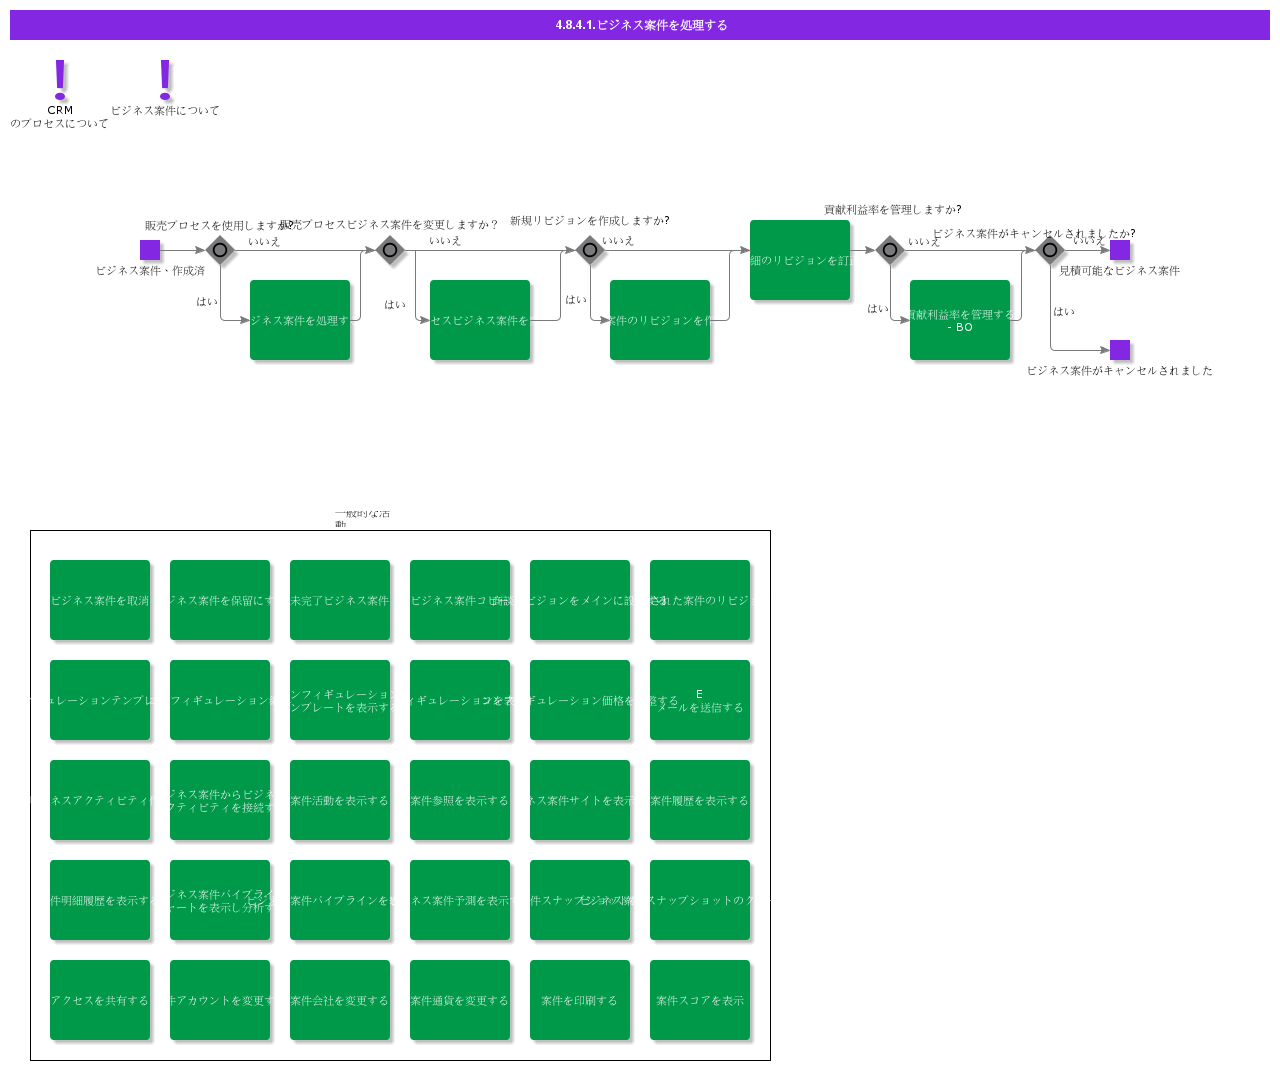Open the '案件スコアを表示' activity box

(x=700, y=1000)
